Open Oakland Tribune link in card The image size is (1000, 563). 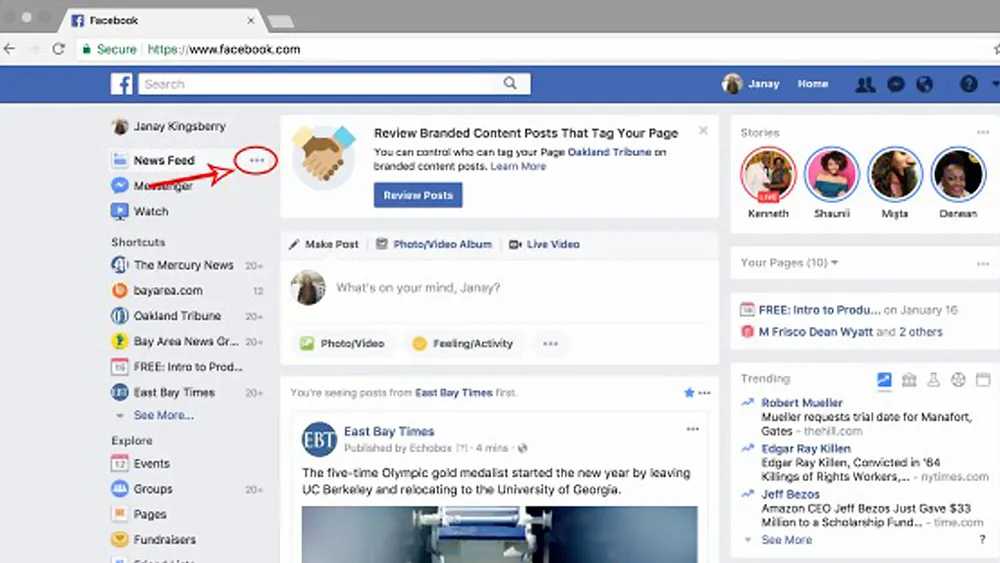pyautogui.click(x=610, y=152)
